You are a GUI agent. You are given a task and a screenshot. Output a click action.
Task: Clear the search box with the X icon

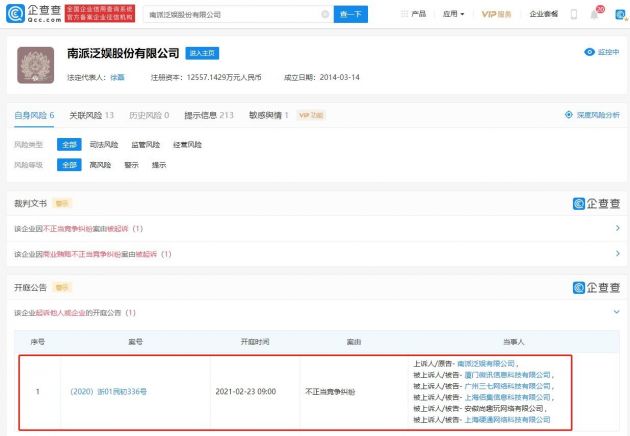coord(325,14)
